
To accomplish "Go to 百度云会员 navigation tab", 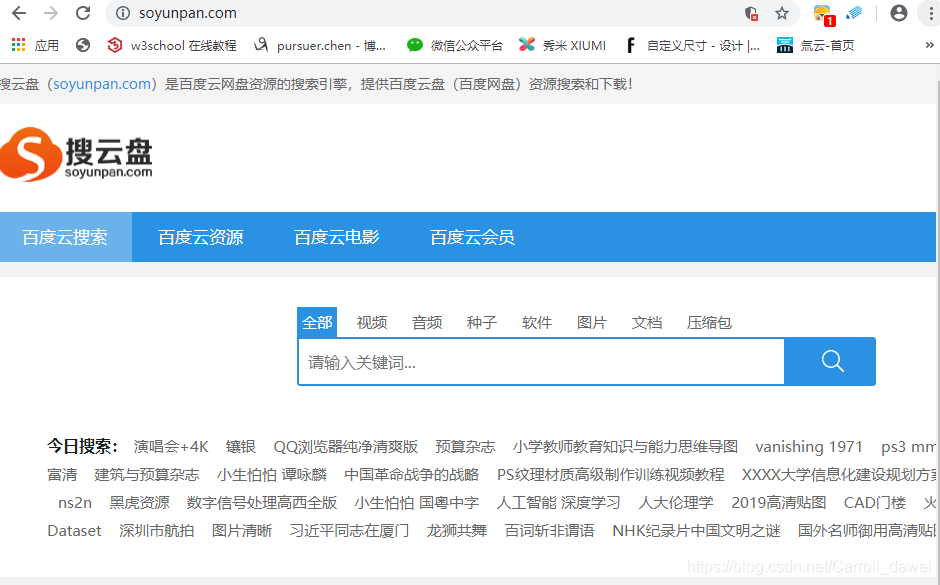I will click(472, 237).
